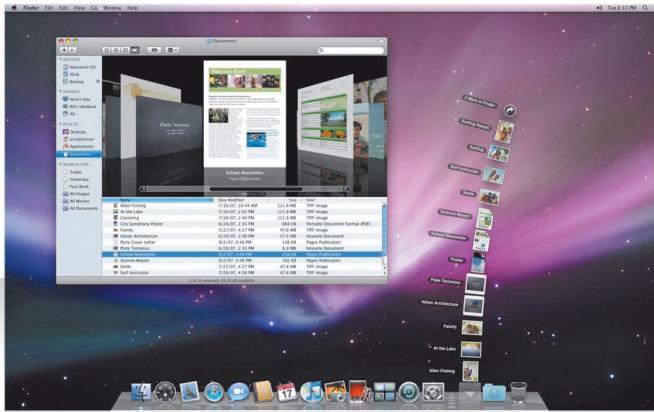Open Time Machine icon in Dock
This screenshot has width=654, height=412.
(409, 392)
